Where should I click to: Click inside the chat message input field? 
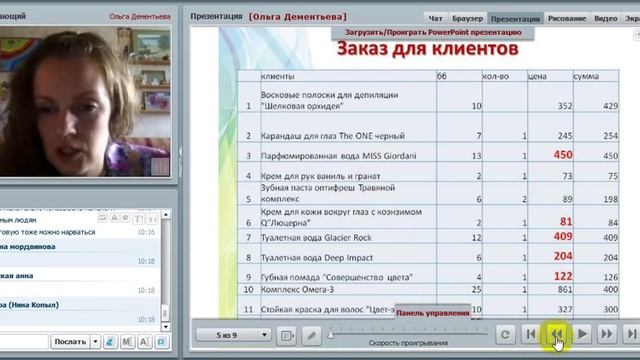click(24, 342)
